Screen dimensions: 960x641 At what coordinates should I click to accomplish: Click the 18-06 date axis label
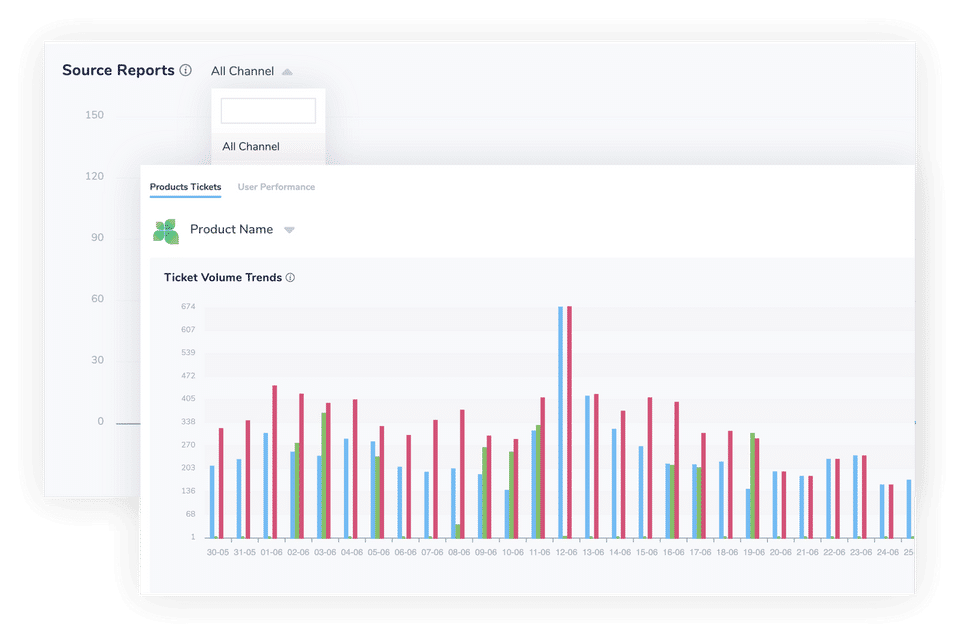pyautogui.click(x=727, y=552)
